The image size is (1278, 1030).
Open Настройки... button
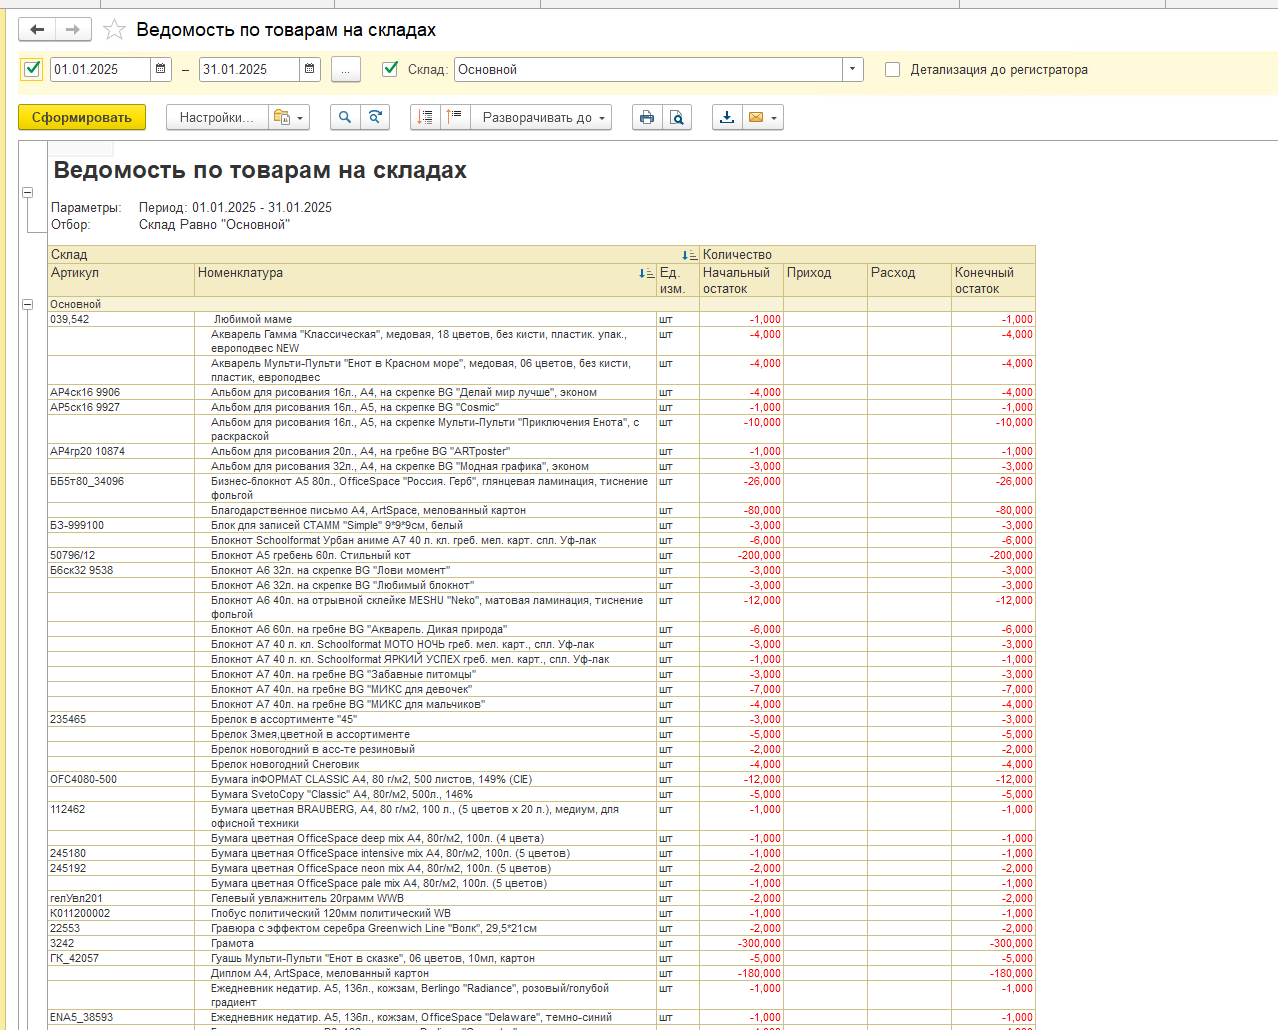tap(215, 117)
